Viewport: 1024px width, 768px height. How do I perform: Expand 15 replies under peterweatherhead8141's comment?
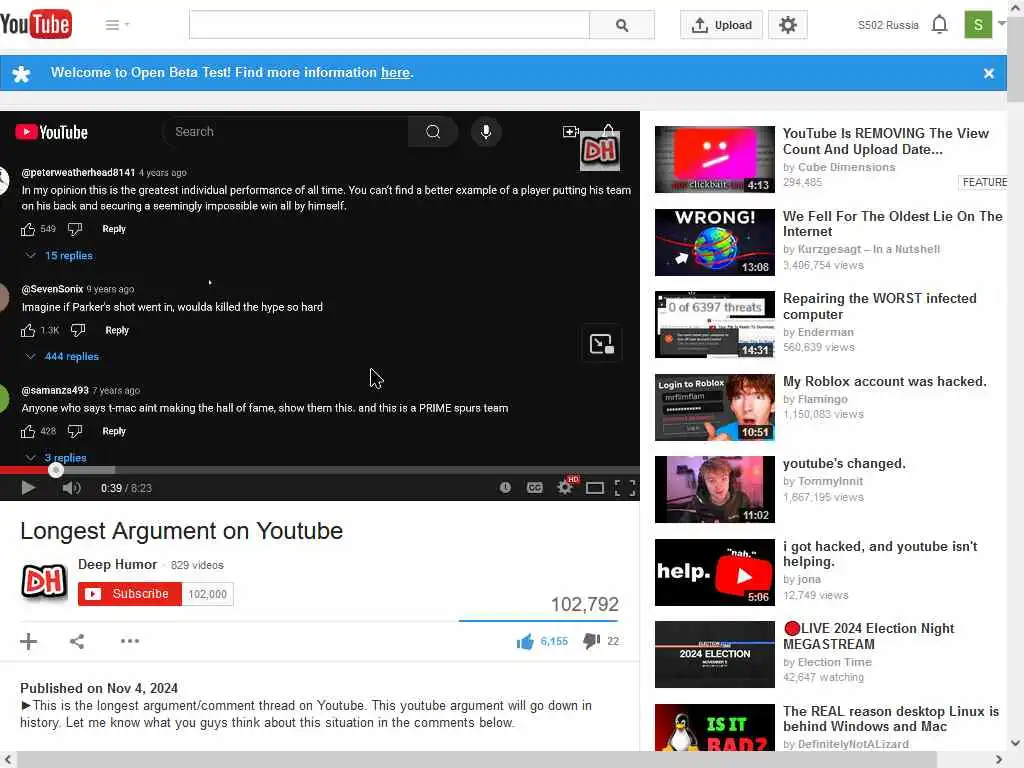(x=69, y=255)
